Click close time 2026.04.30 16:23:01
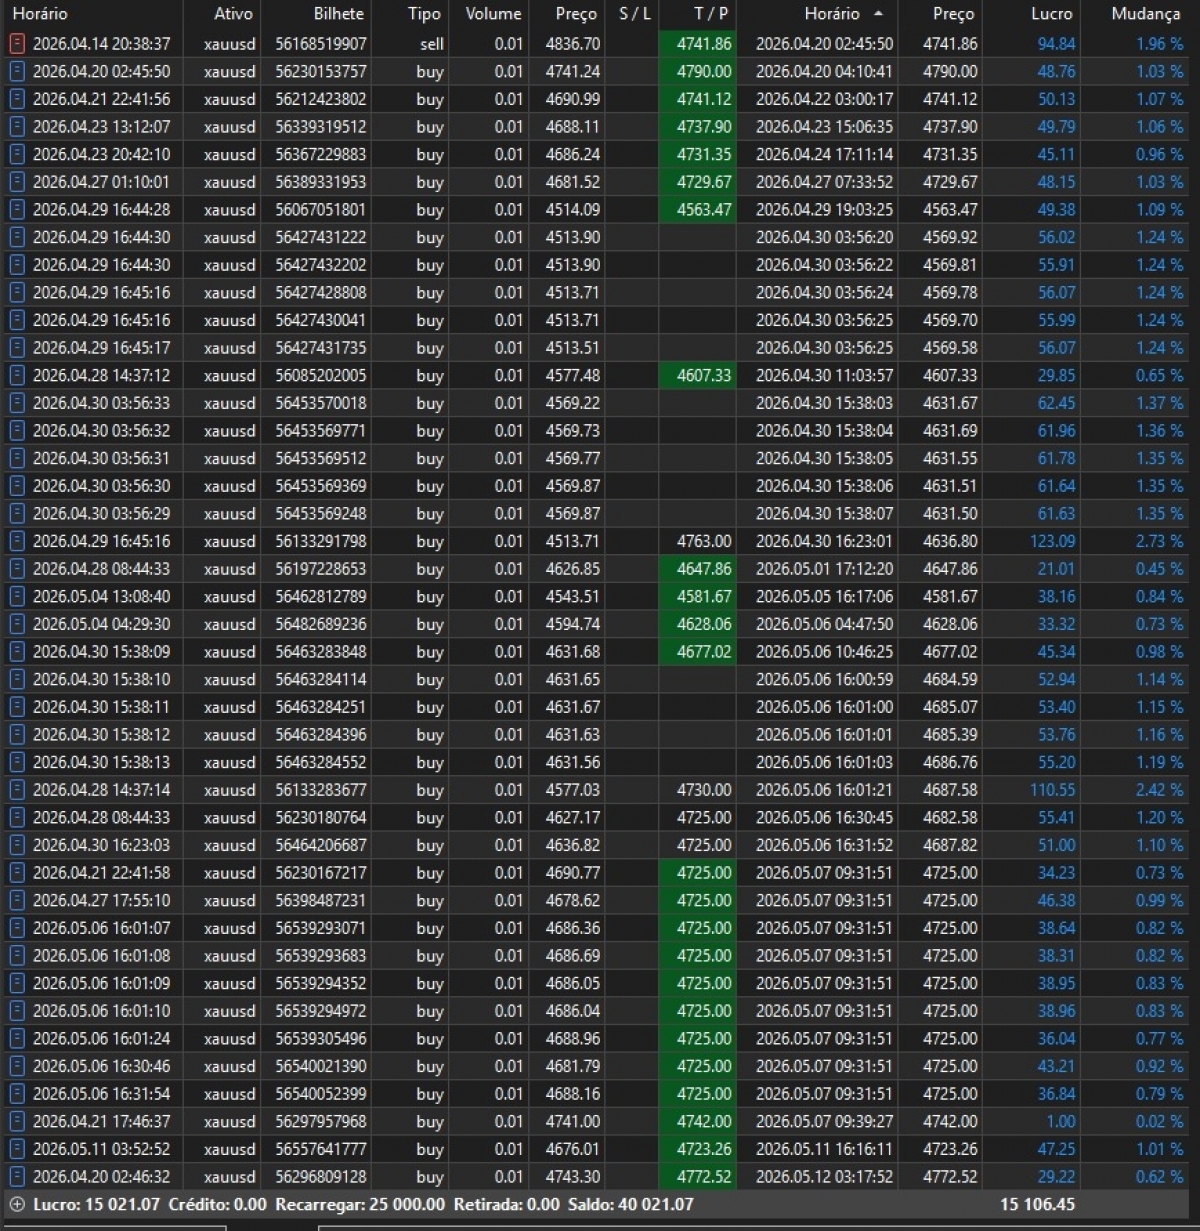1200x1231 pixels. click(x=824, y=541)
